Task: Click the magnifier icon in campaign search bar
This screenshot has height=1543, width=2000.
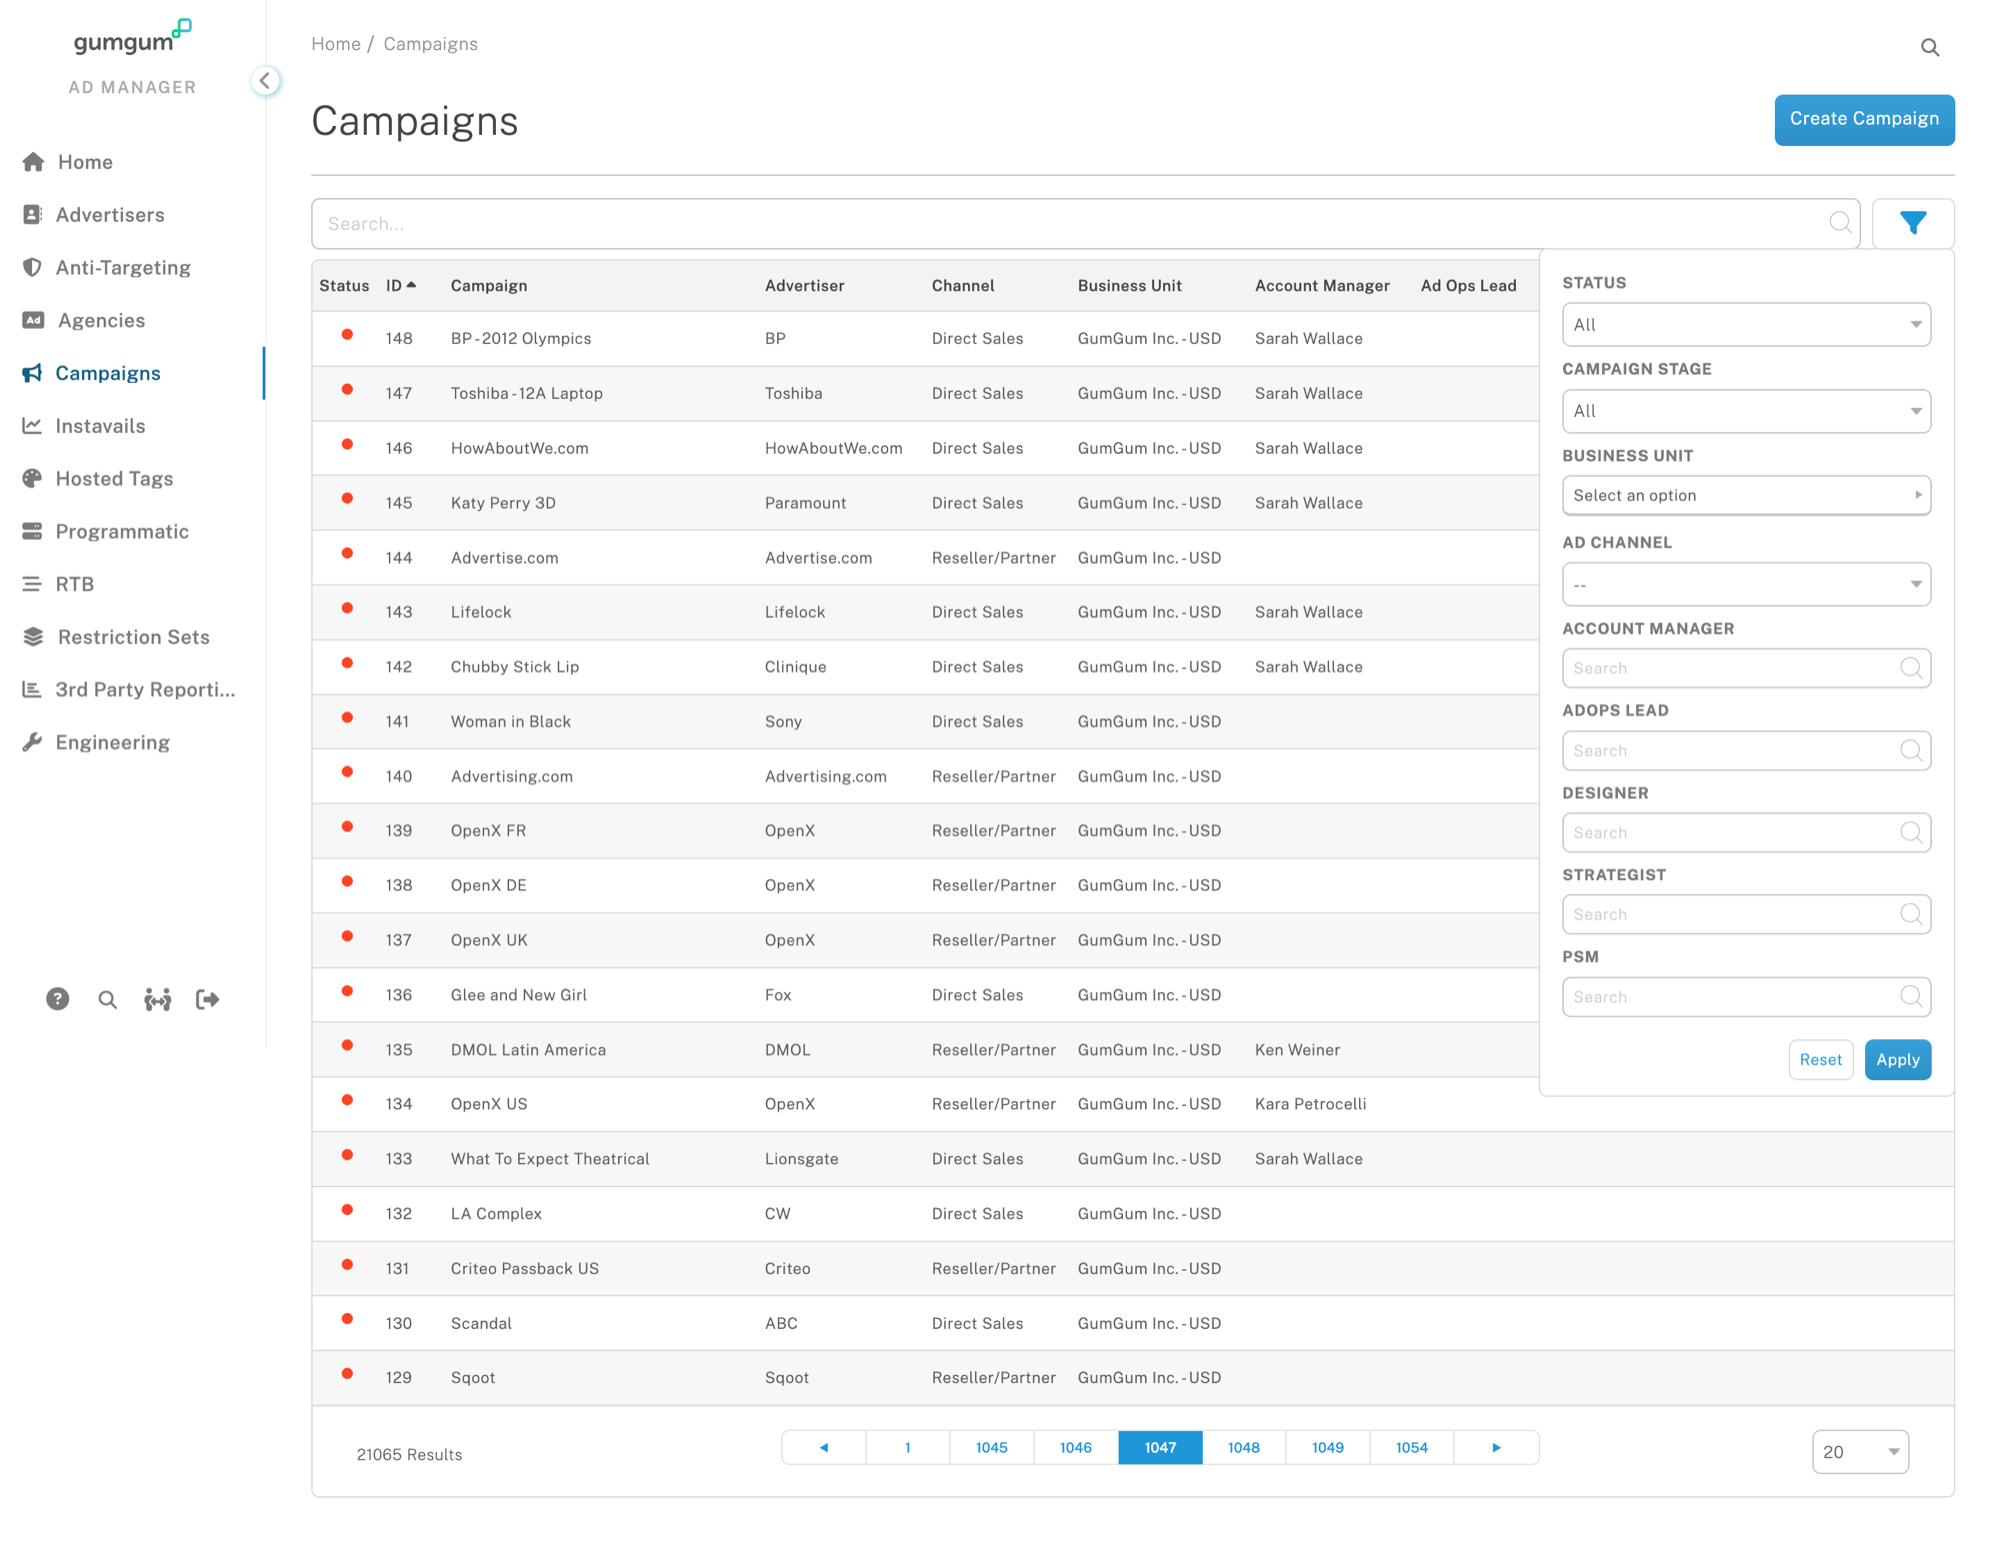Action: [1840, 223]
